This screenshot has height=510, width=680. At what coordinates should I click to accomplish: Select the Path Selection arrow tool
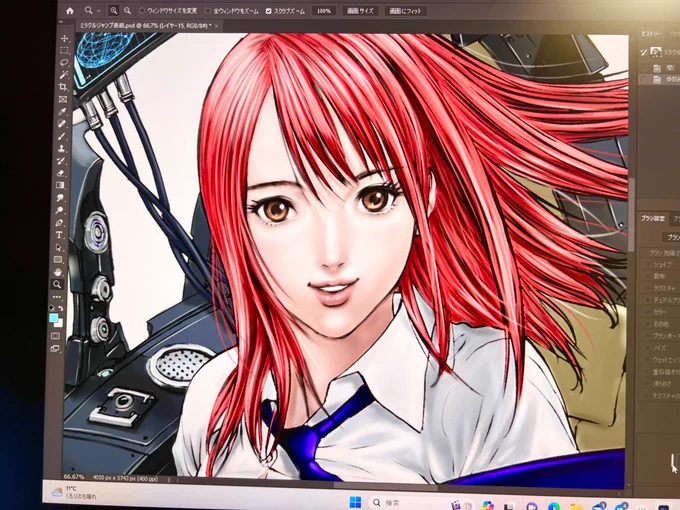[x=59, y=247]
